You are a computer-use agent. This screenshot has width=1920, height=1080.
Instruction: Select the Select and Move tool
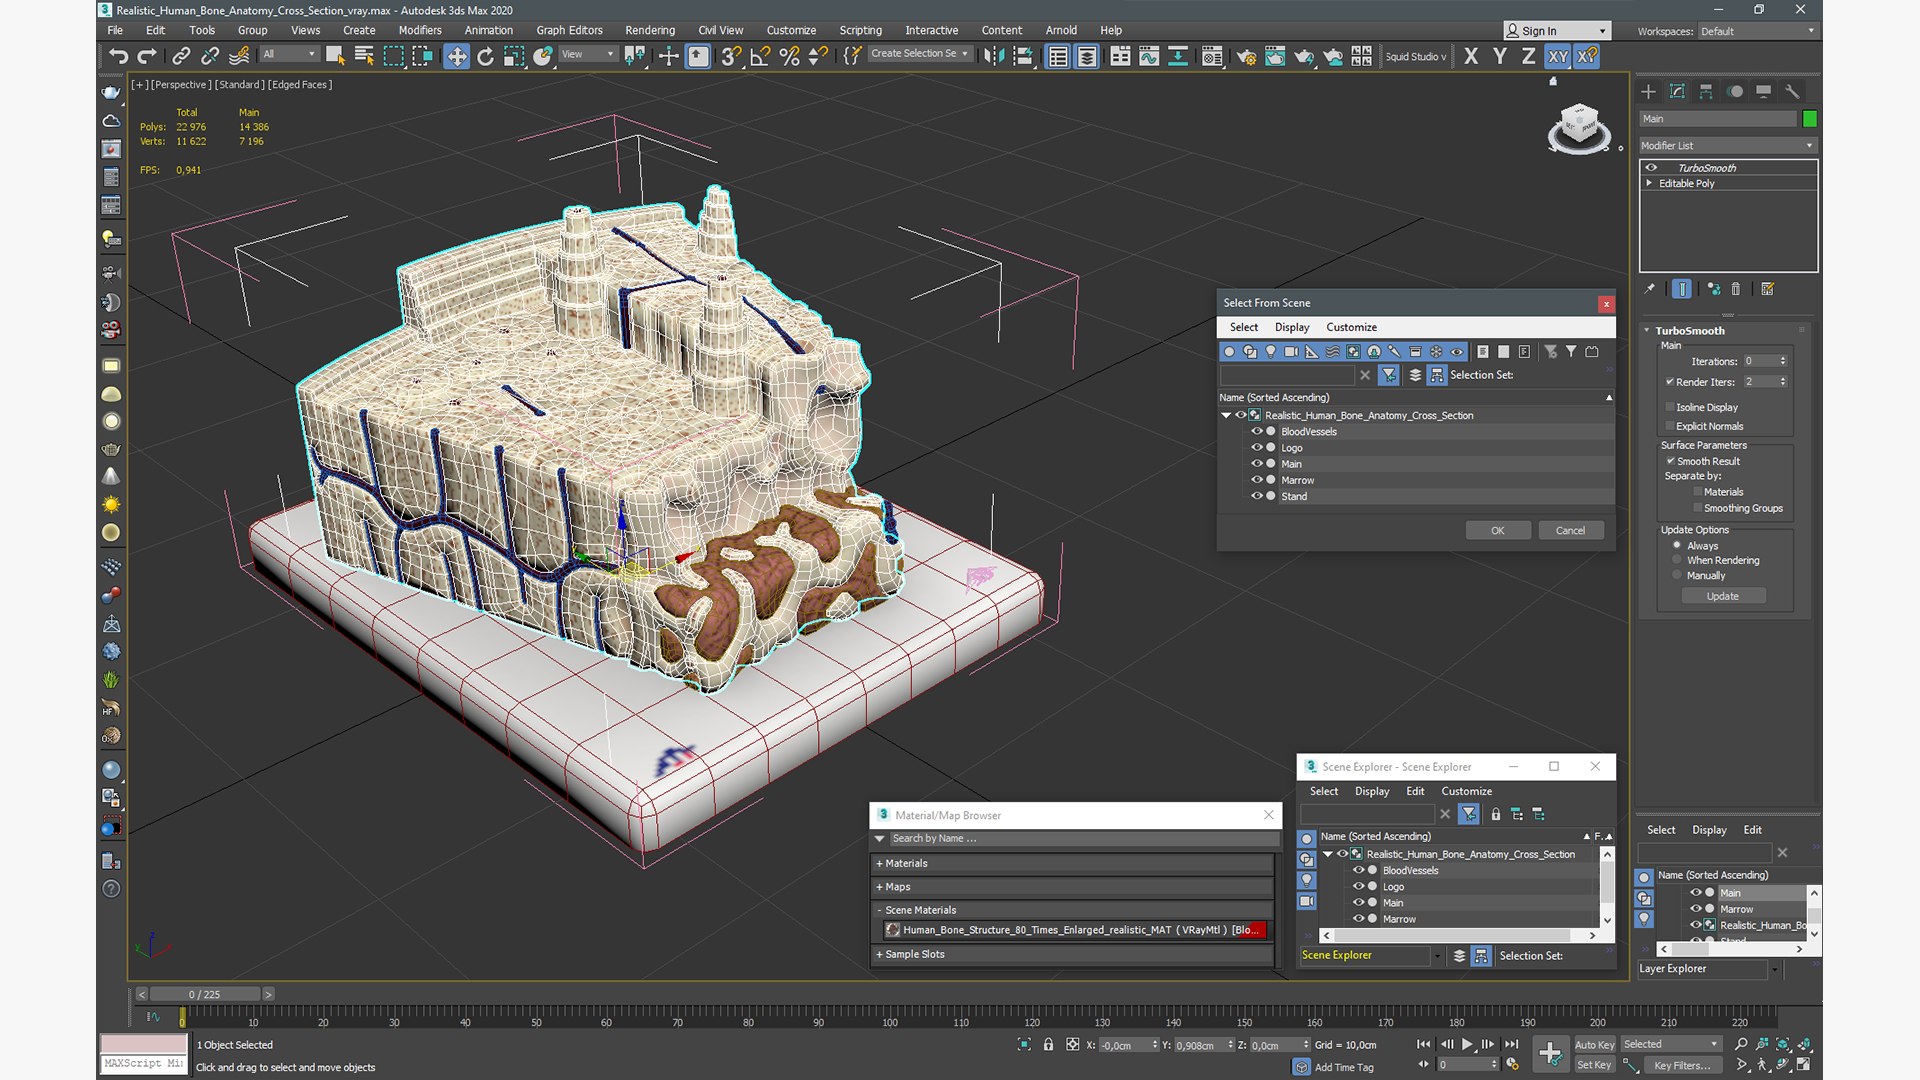(456, 56)
